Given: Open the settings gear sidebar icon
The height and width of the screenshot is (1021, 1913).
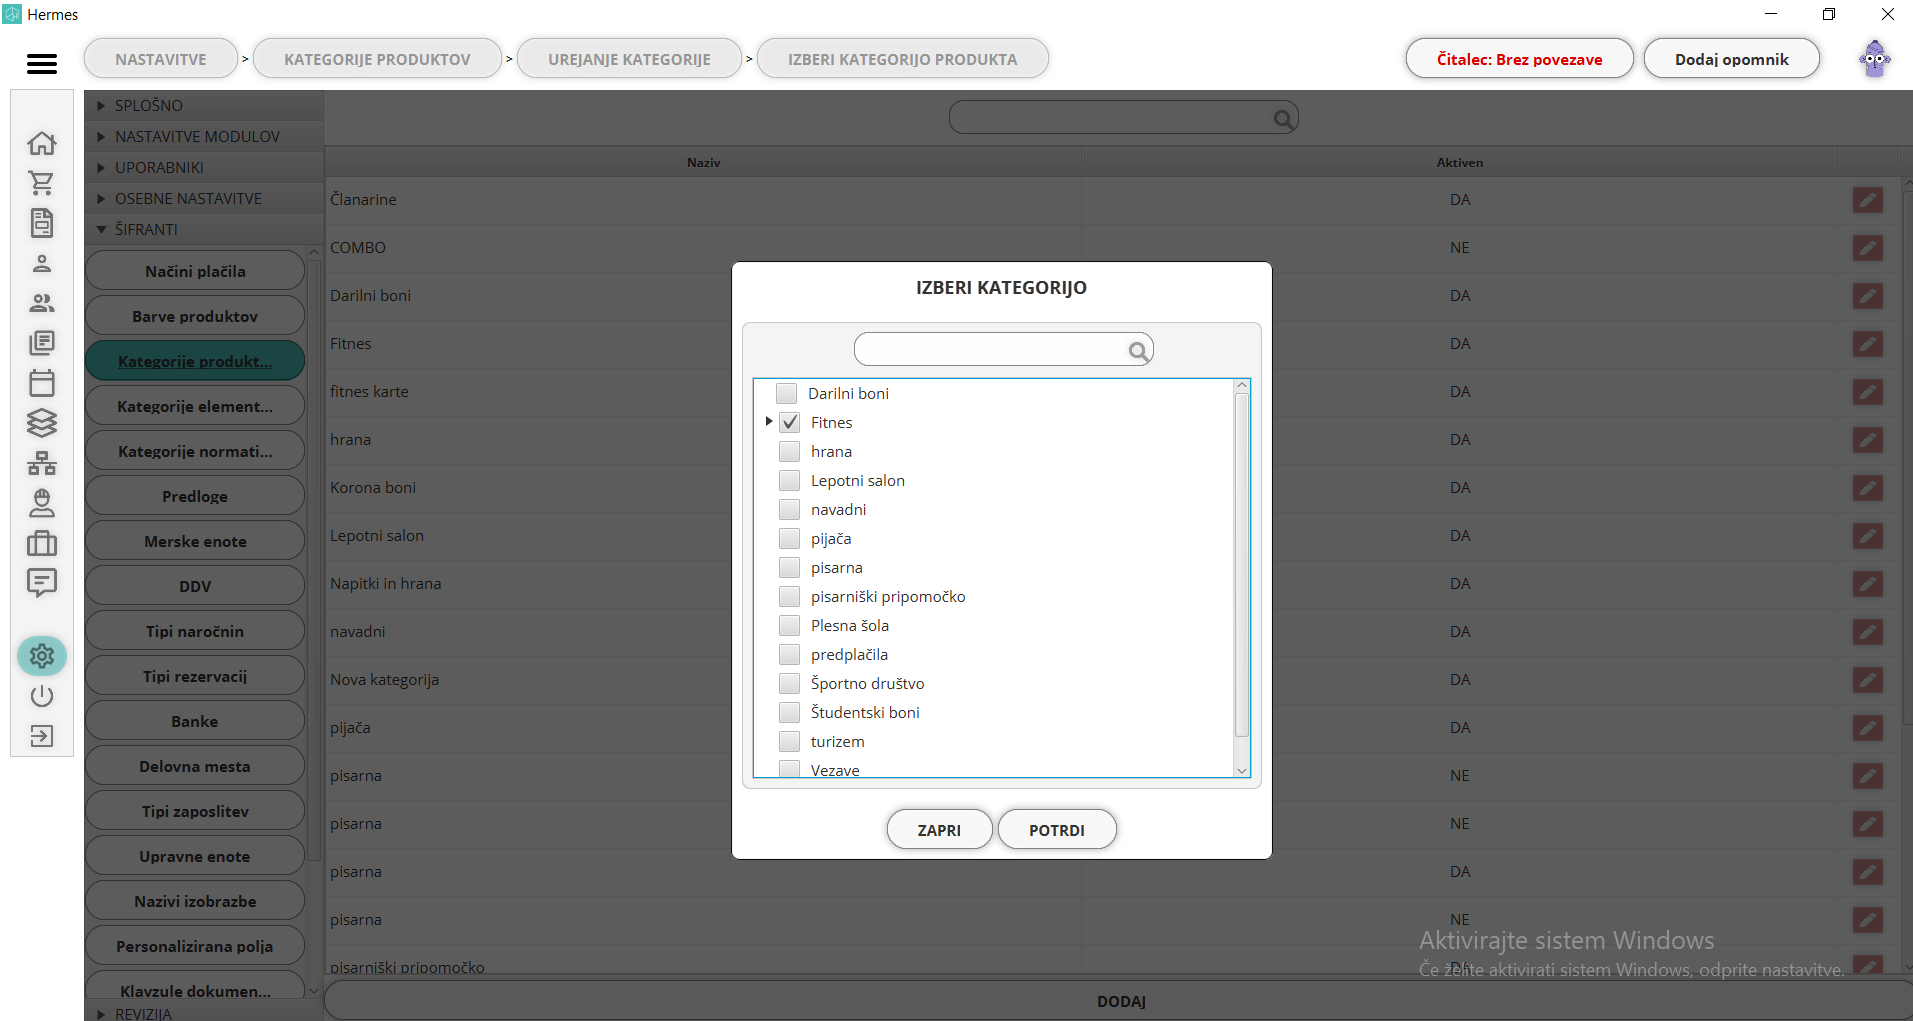Looking at the screenshot, I should (42, 656).
